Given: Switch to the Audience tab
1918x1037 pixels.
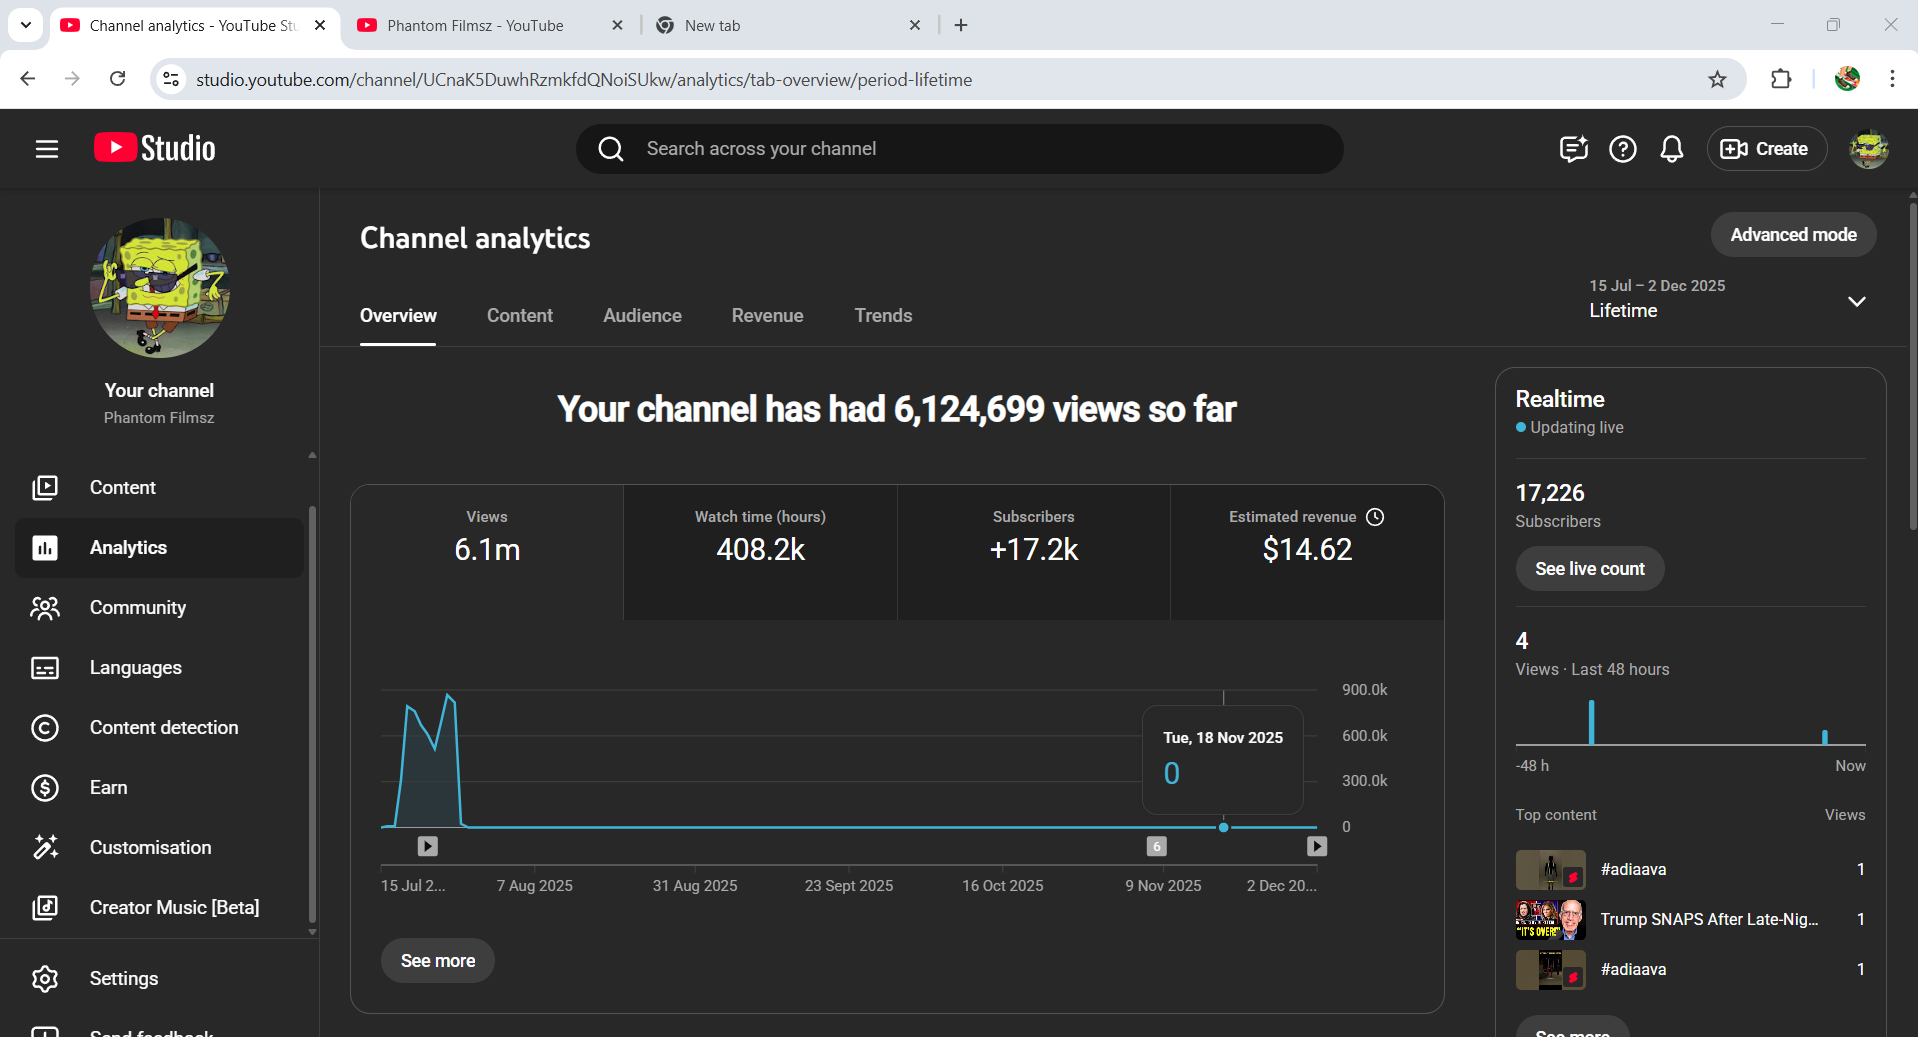Looking at the screenshot, I should pyautogui.click(x=642, y=315).
